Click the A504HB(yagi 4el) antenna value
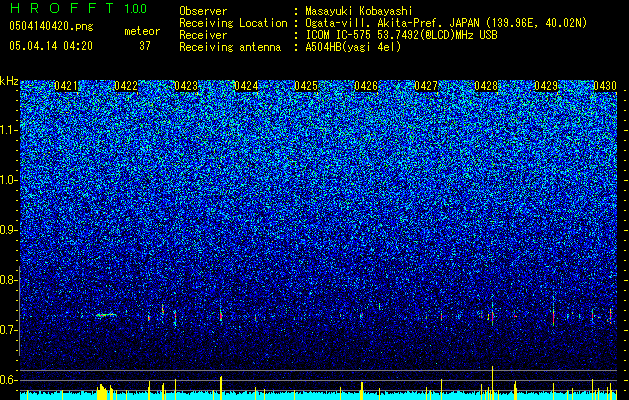Image resolution: width=629 pixels, height=400 pixels. 353,47
